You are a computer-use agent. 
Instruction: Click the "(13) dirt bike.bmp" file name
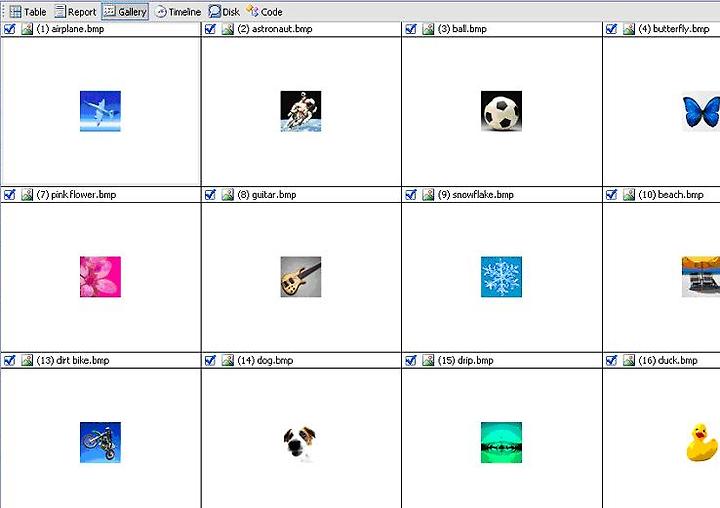click(73, 361)
